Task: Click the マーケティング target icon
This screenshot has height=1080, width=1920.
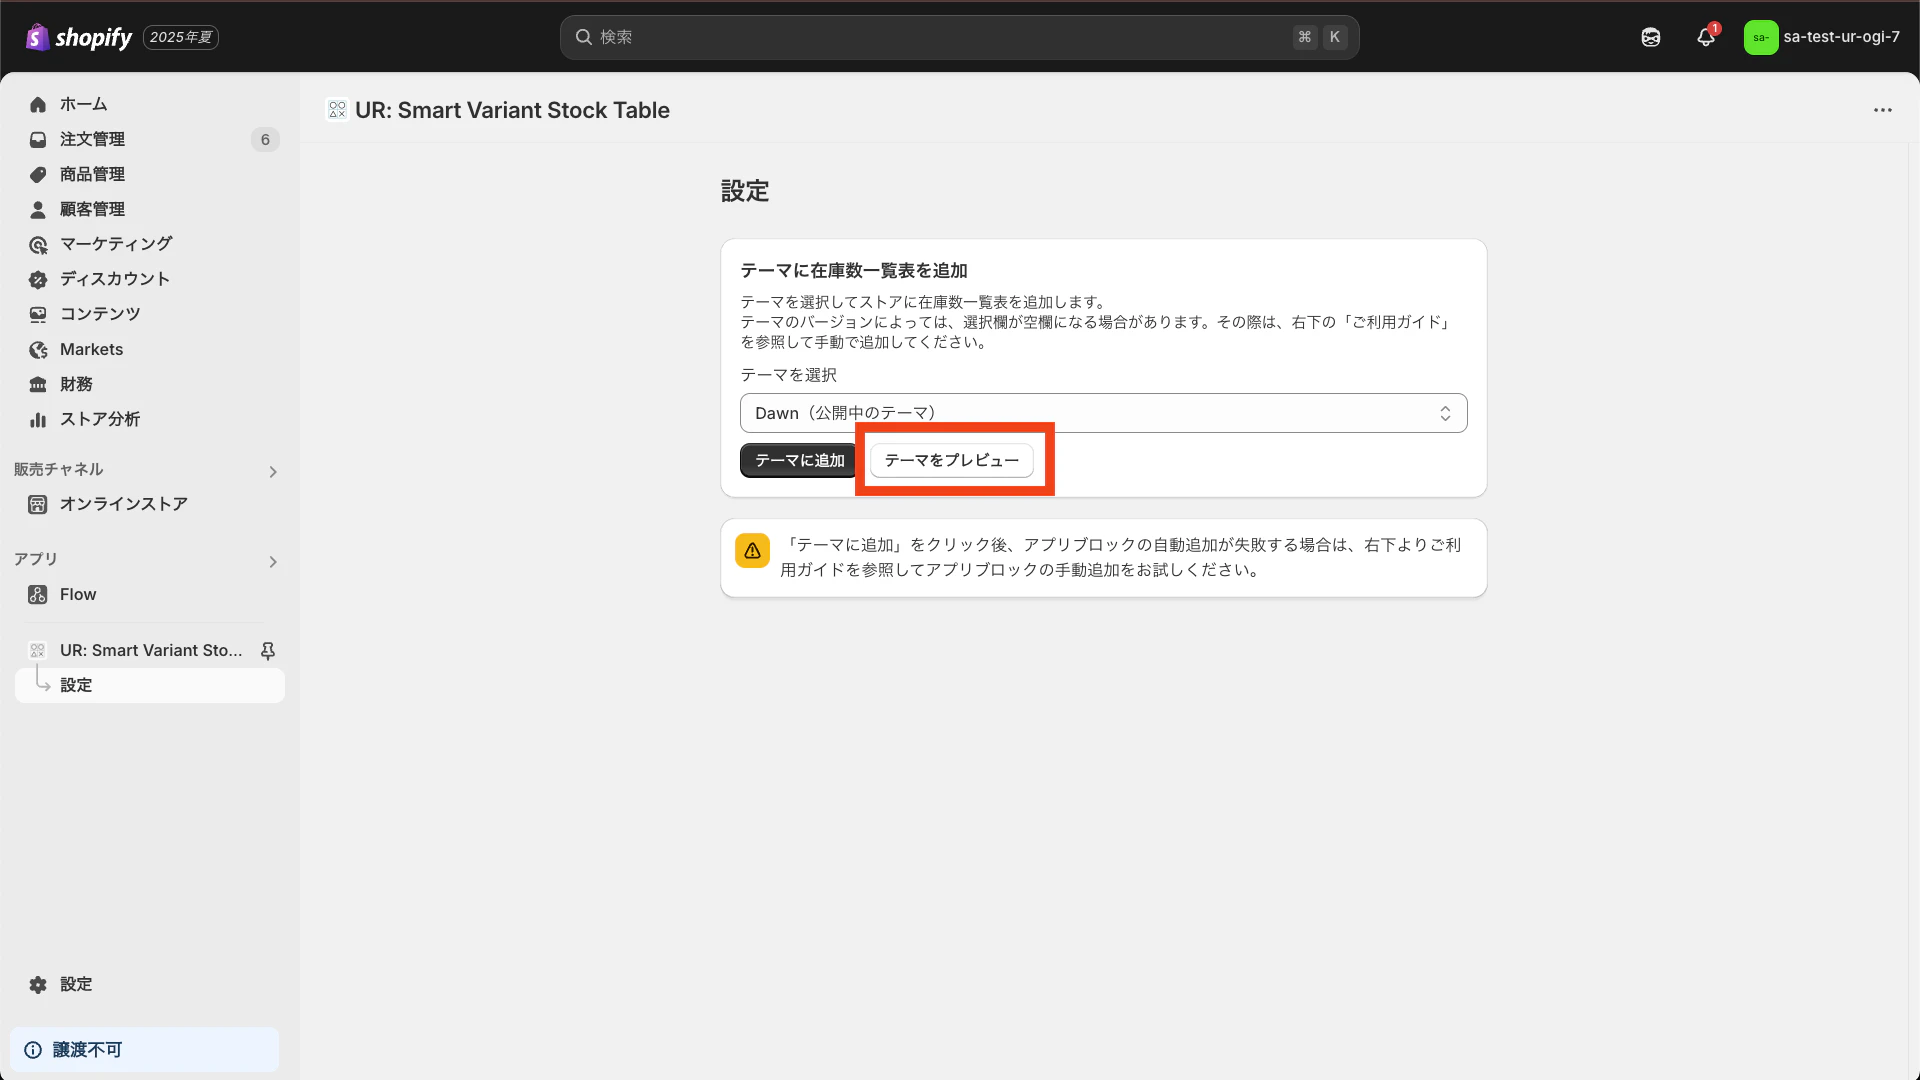Action: pyautogui.click(x=38, y=244)
